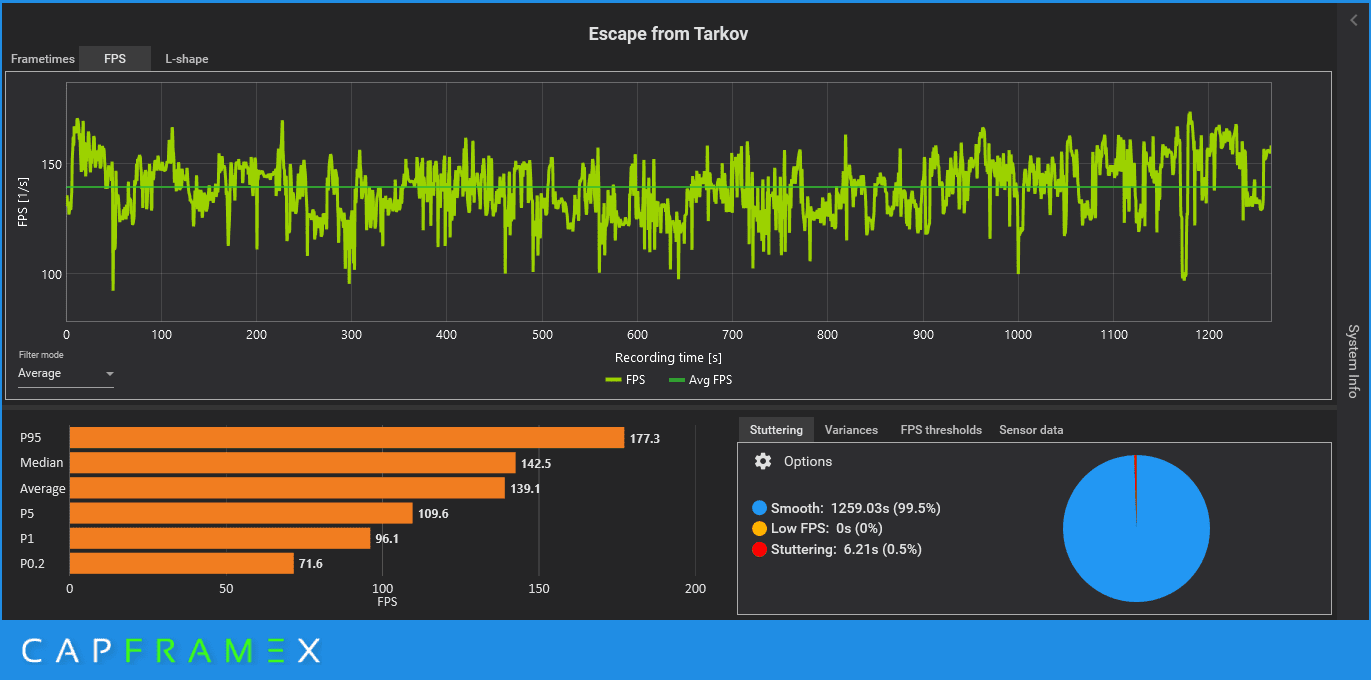Open the Variances tab
Image resolution: width=1371 pixels, height=680 pixels.
851,430
